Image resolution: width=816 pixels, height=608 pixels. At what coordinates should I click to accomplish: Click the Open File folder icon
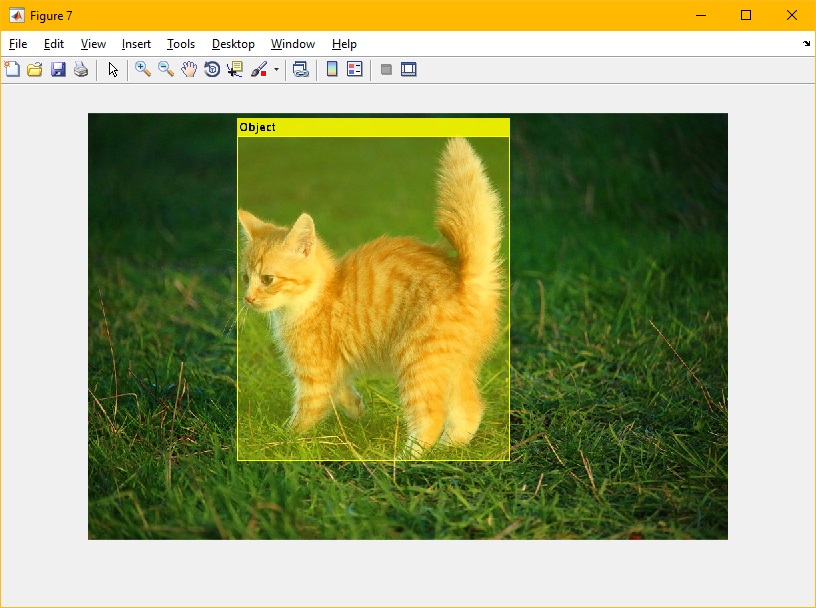coord(35,69)
